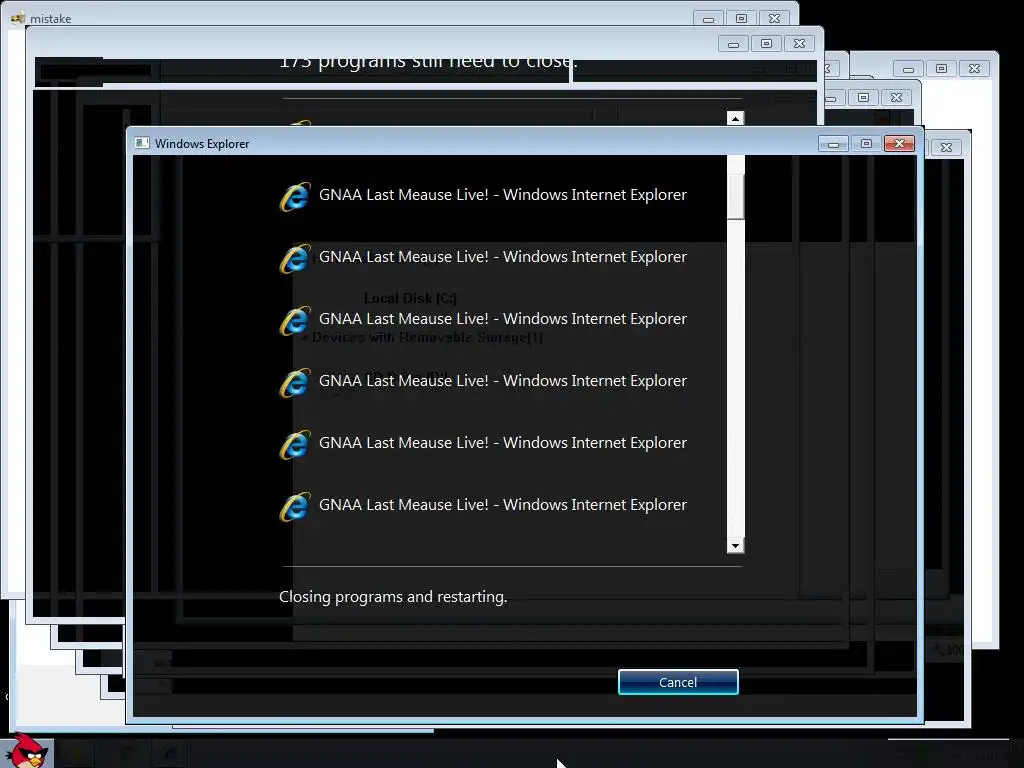The image size is (1024, 768).
Task: Minimize the Windows Explorer dialog
Action: pos(833,144)
